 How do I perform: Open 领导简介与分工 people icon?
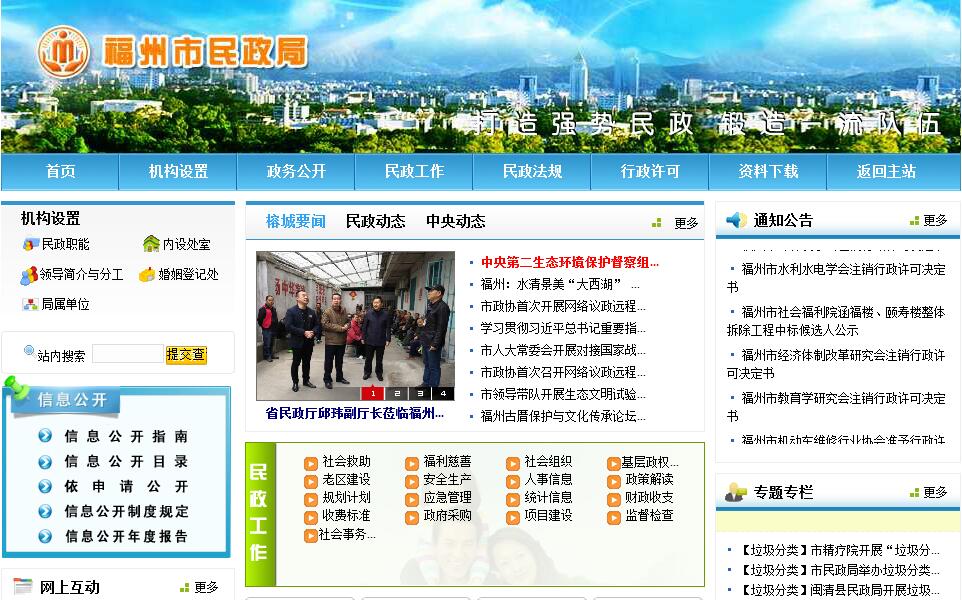(x=29, y=275)
